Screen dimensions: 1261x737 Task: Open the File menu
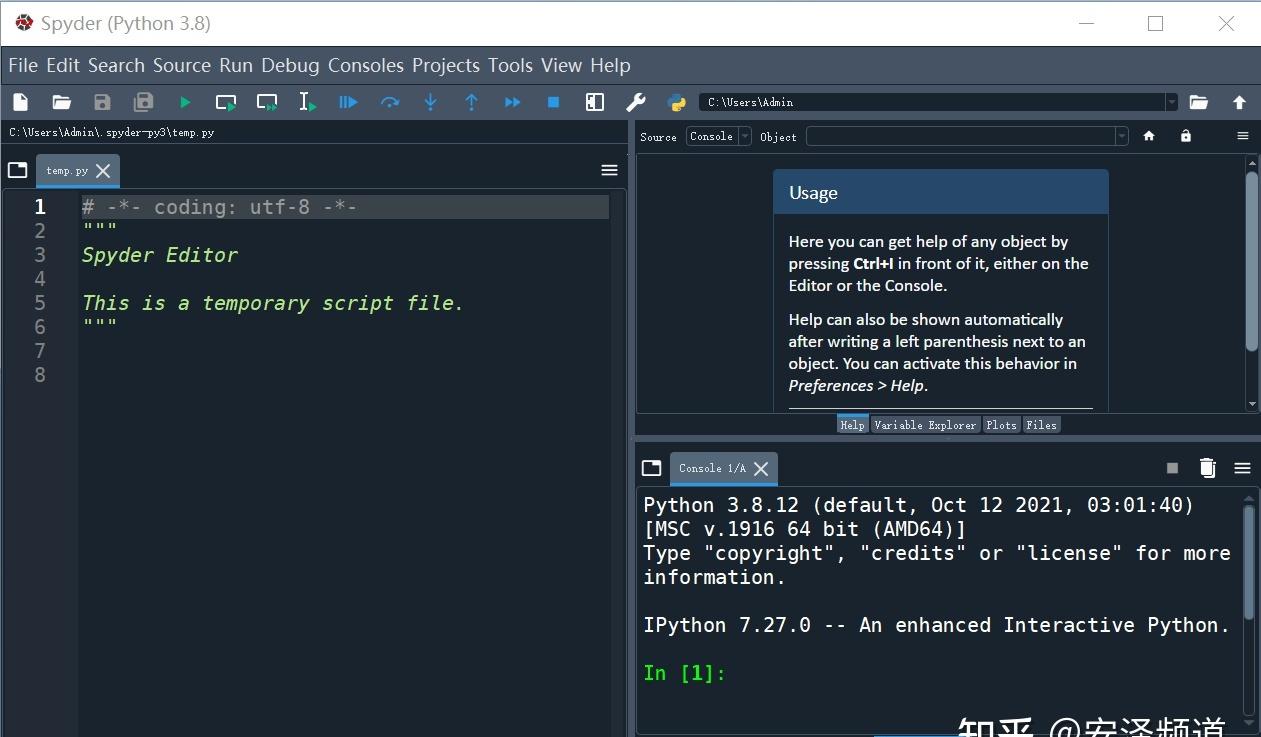pos(23,65)
